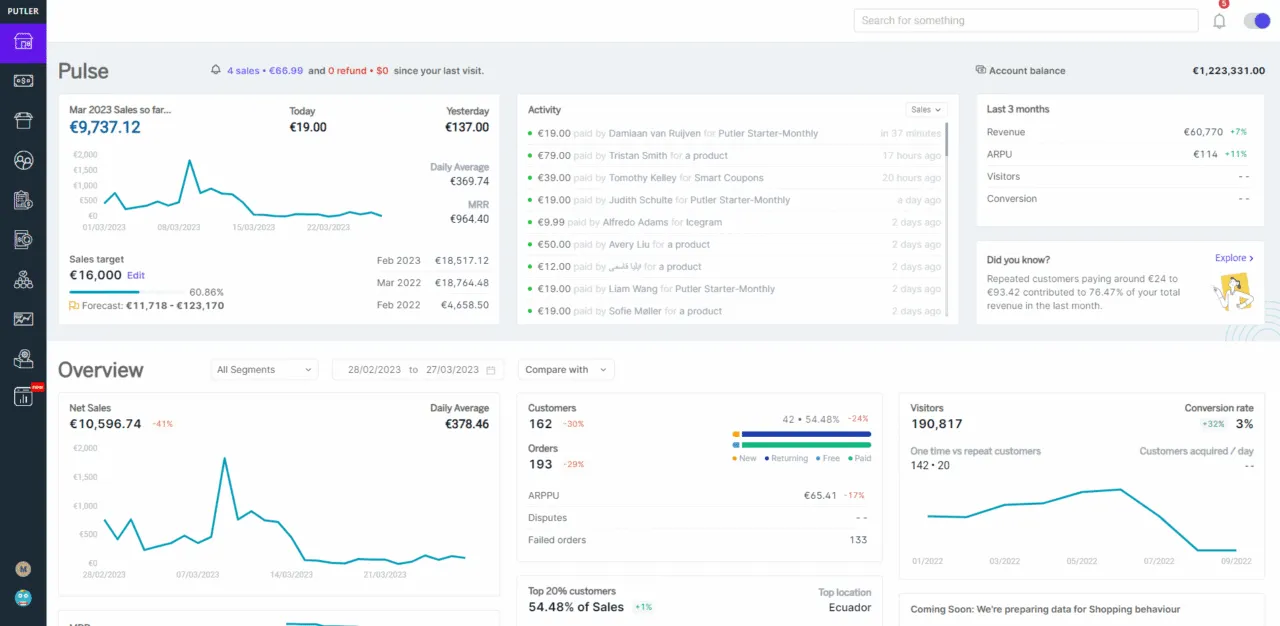Click the green Paid orders bar
The width and height of the screenshot is (1280, 626).
(805, 445)
